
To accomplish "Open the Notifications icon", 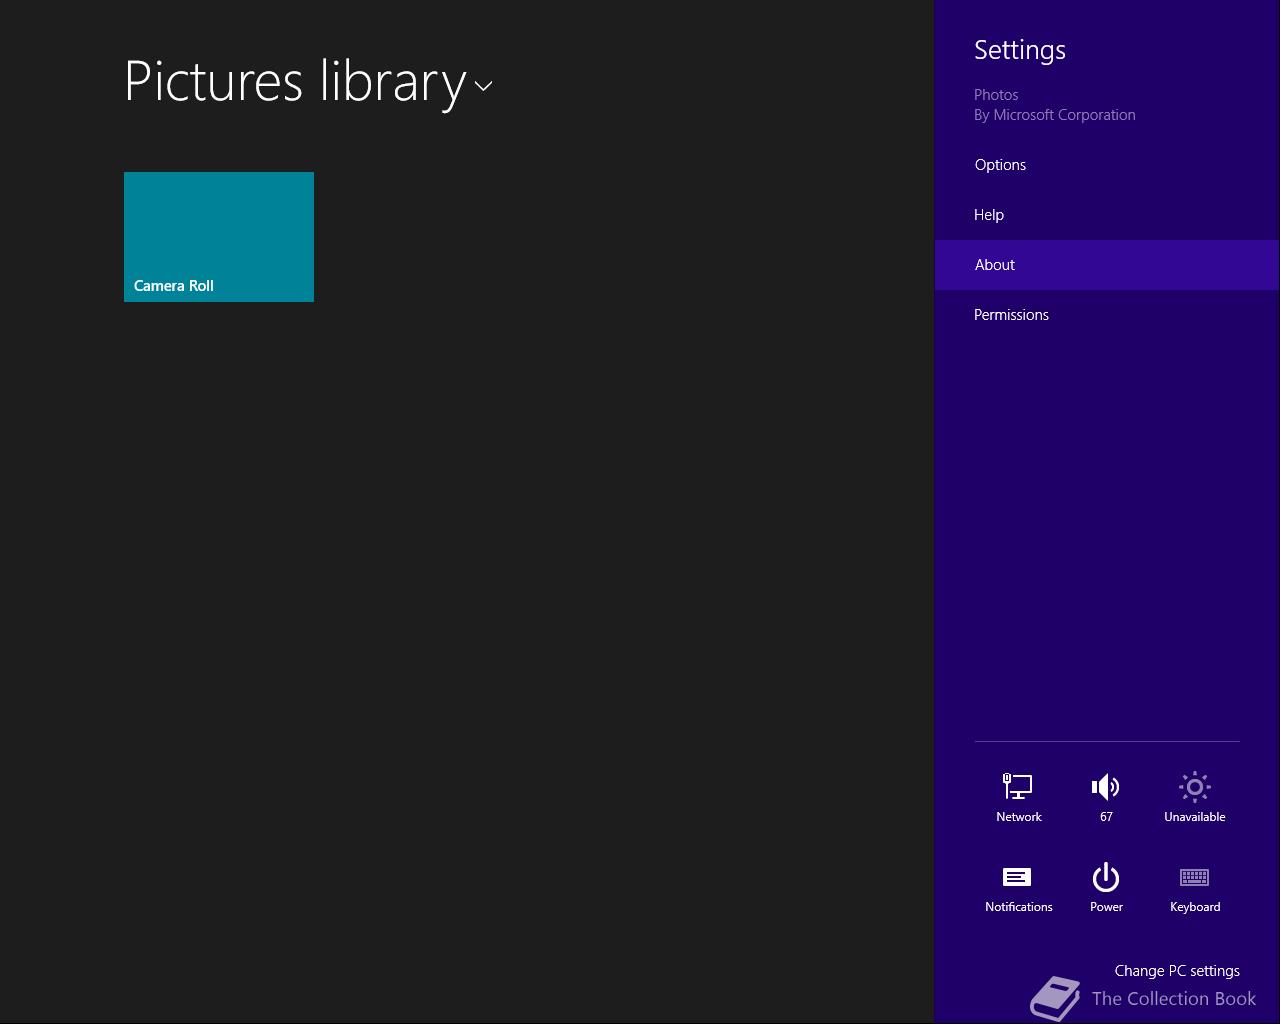I will click(1017, 877).
